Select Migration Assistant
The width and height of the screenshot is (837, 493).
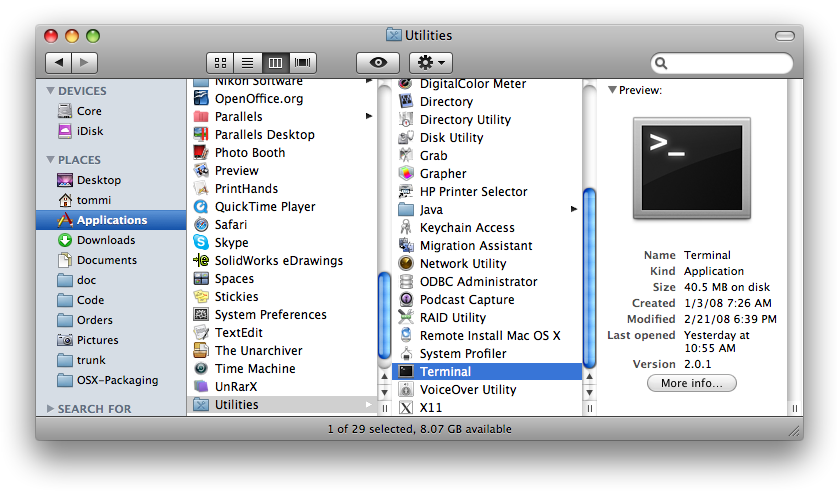pyautogui.click(x=487, y=246)
